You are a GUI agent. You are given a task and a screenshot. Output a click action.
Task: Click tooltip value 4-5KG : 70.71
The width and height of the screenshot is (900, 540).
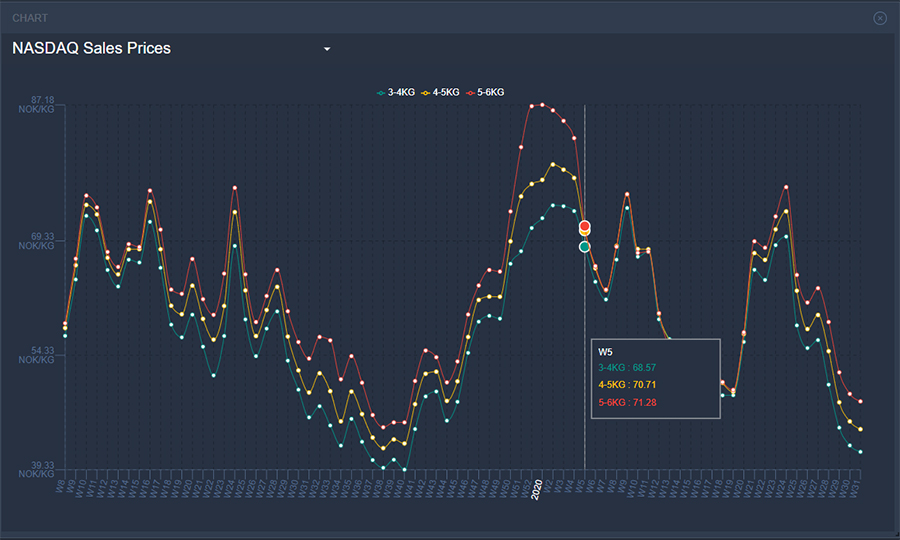[x=627, y=385]
